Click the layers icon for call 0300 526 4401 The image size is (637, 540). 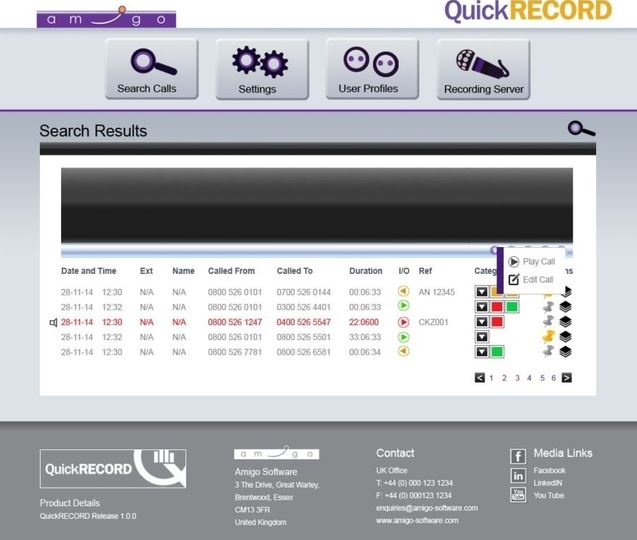(x=566, y=307)
